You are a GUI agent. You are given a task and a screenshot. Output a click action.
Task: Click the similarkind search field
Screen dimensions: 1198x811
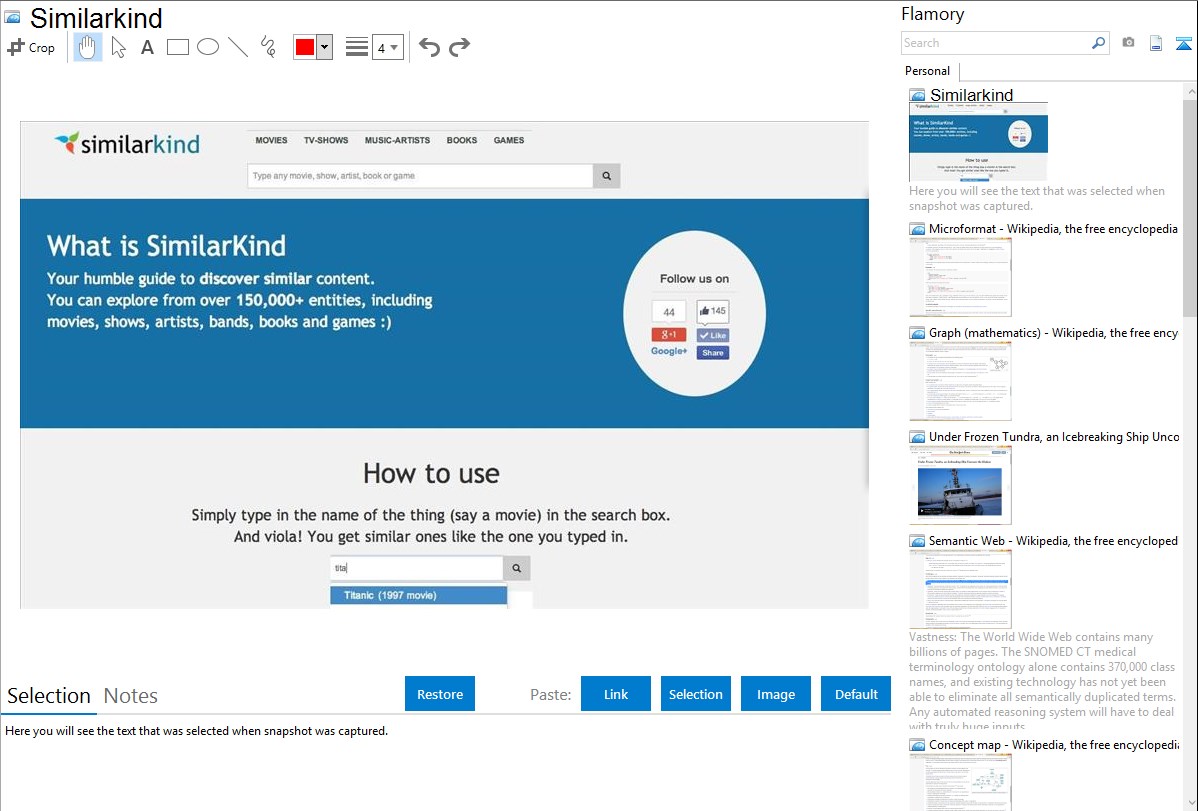pyautogui.click(x=420, y=176)
